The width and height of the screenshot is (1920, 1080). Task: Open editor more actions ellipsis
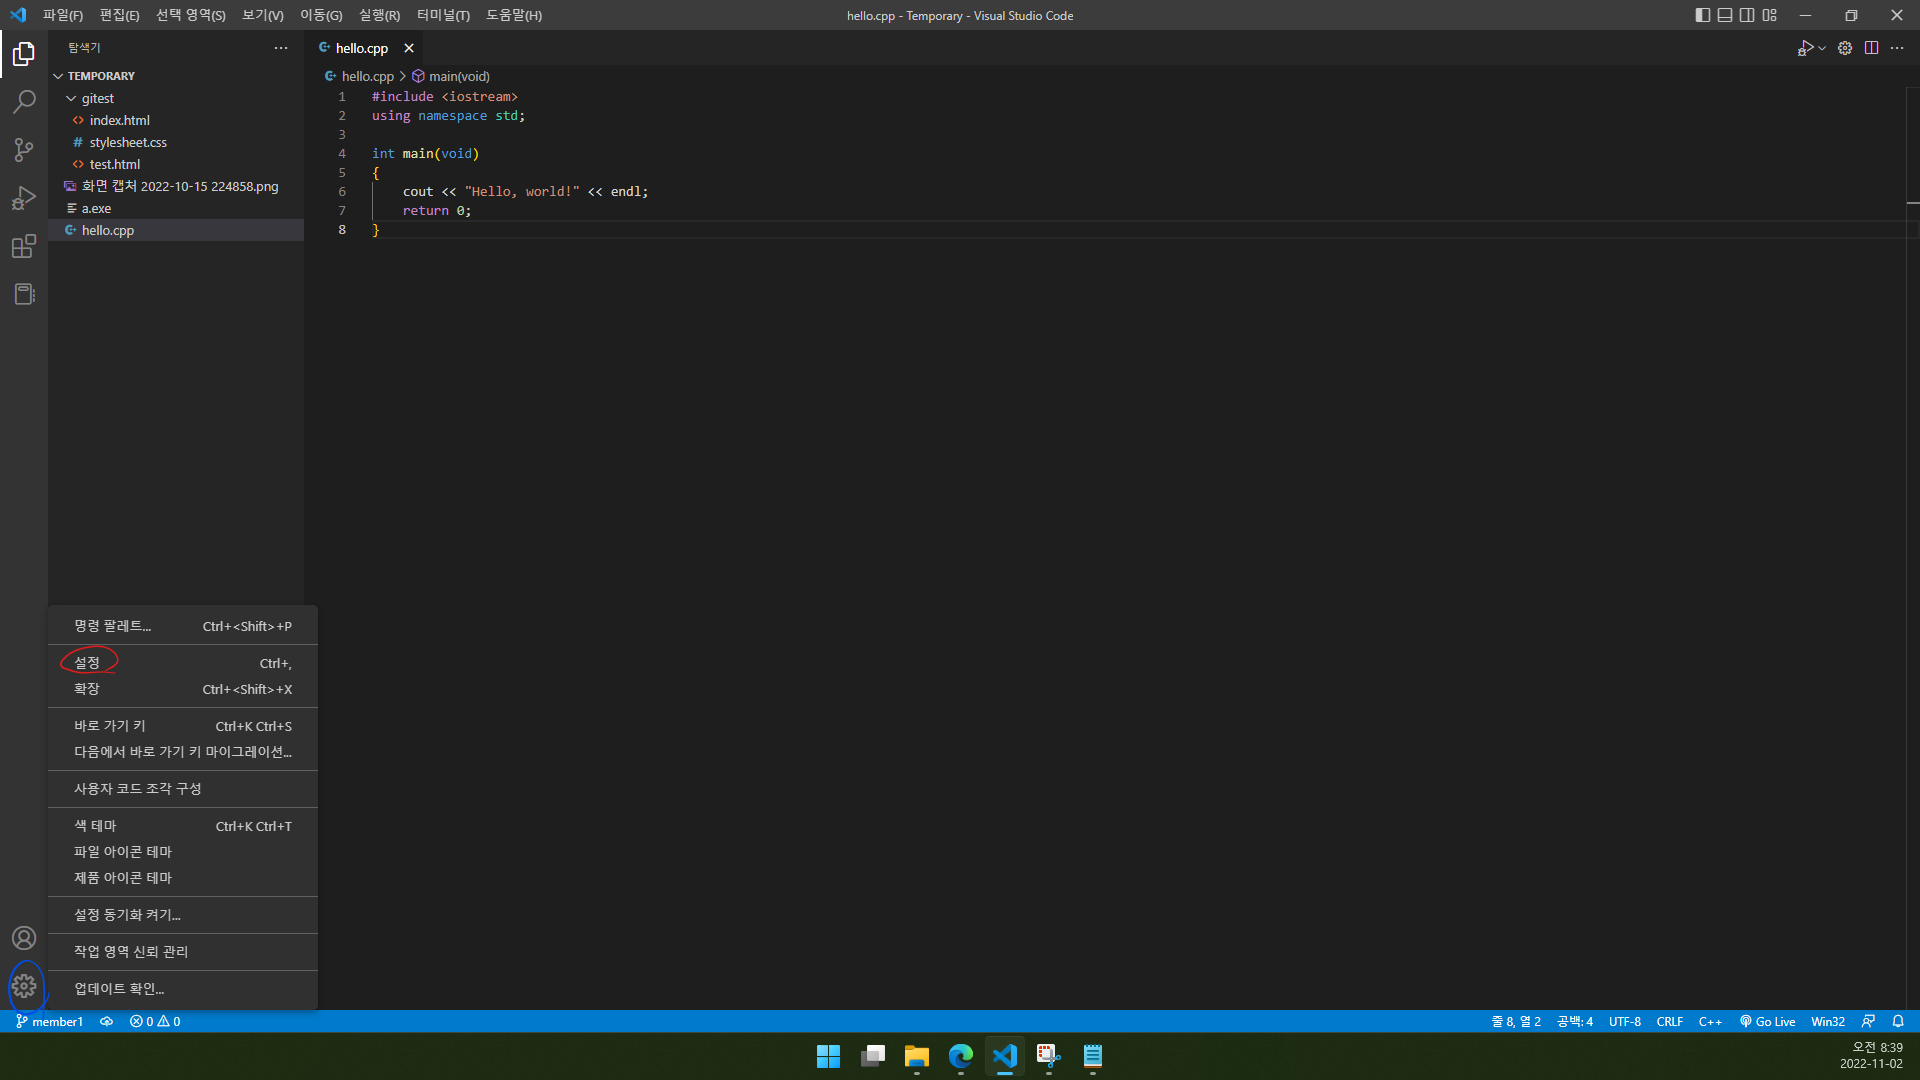[1897, 48]
